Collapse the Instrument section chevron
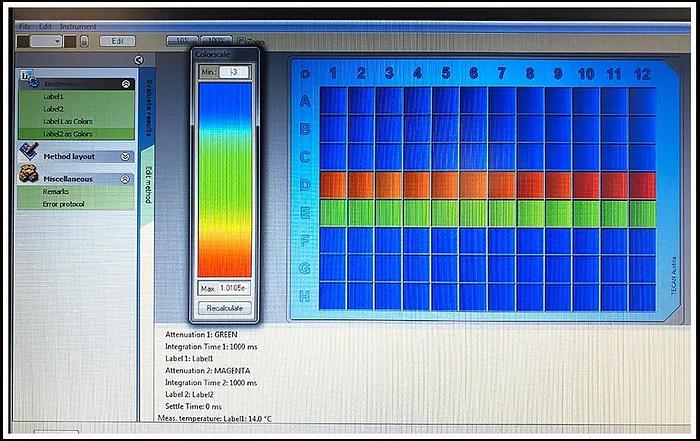This screenshot has width=700, height=441. [125, 85]
